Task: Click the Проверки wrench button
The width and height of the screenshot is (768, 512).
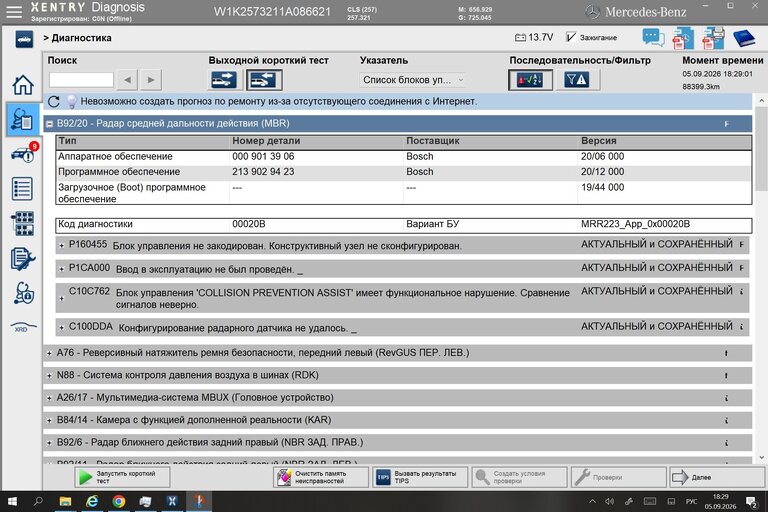Action: (x=619, y=477)
